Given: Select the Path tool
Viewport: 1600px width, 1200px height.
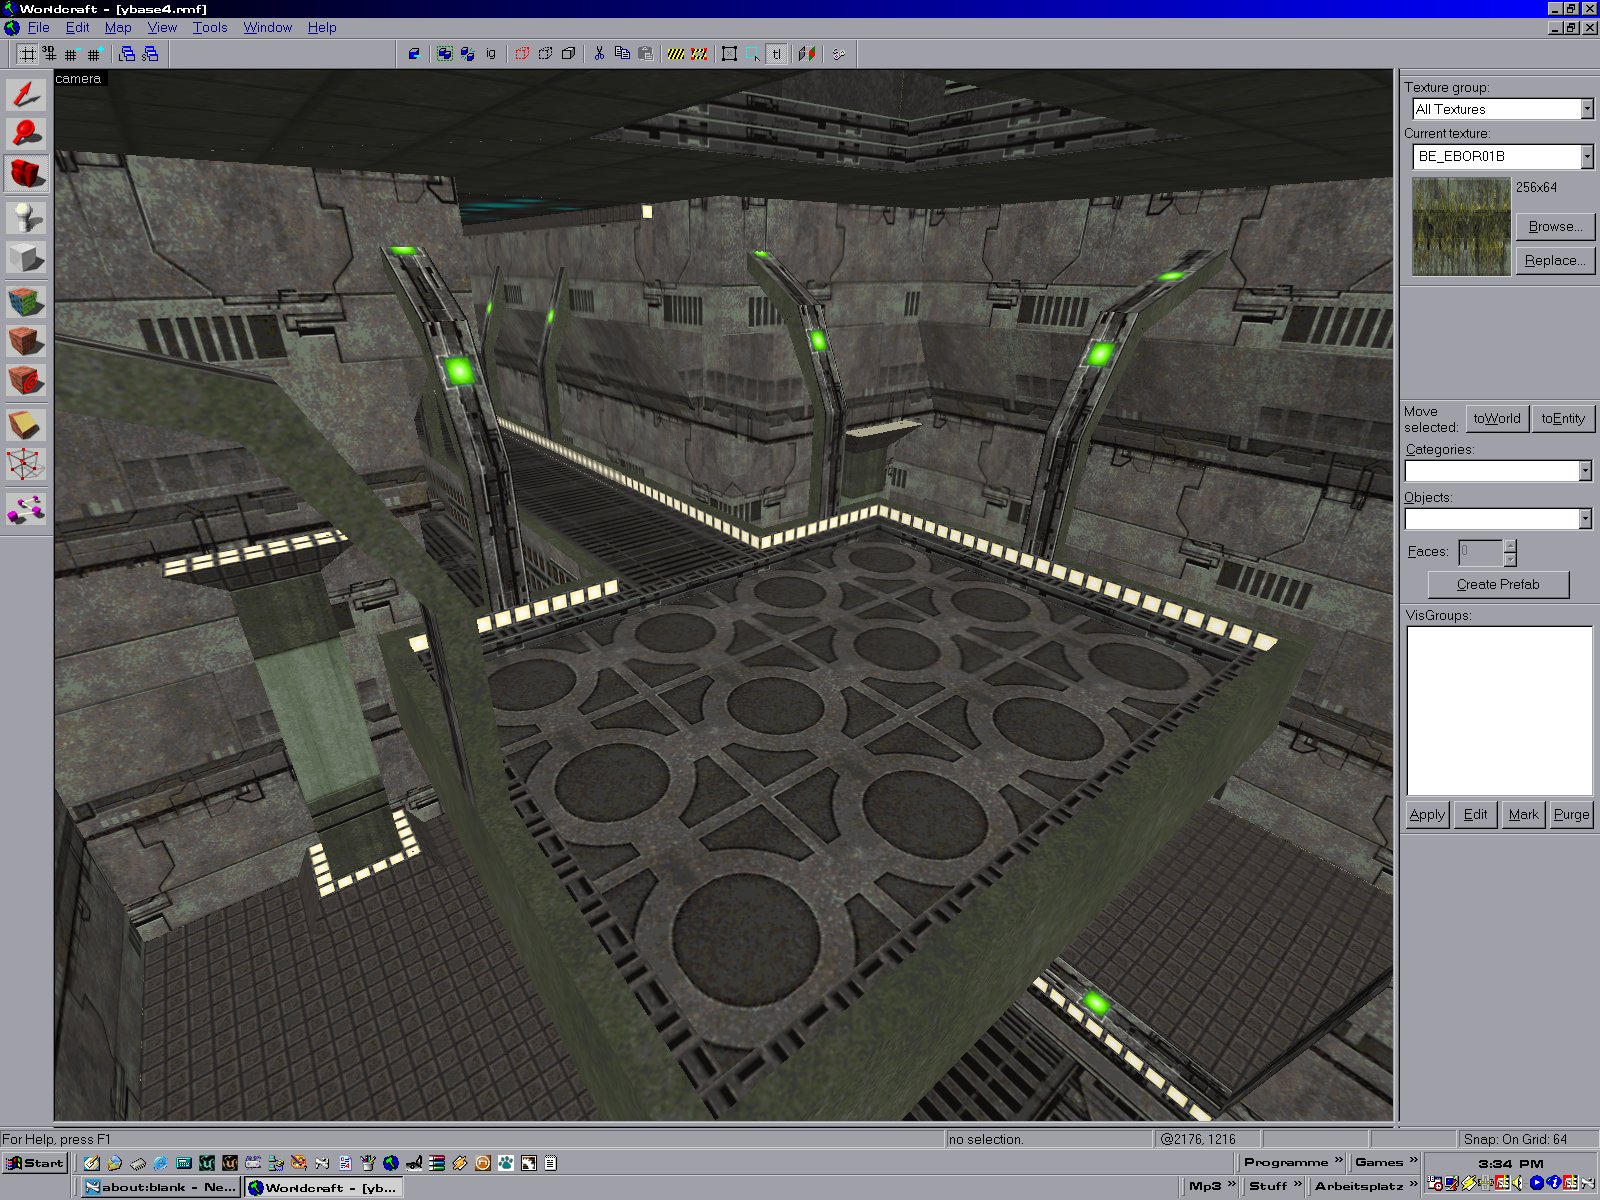Looking at the screenshot, I should click(x=26, y=509).
